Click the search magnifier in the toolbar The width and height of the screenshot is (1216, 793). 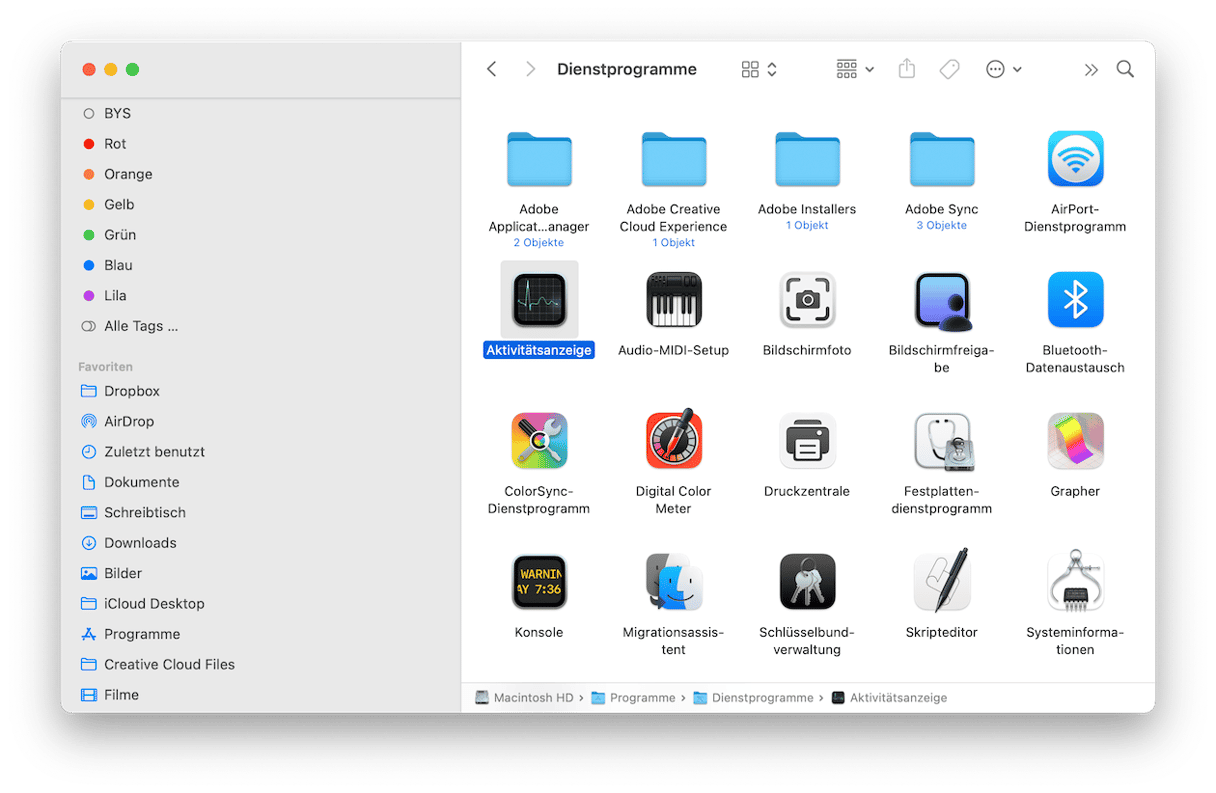[x=1125, y=69]
